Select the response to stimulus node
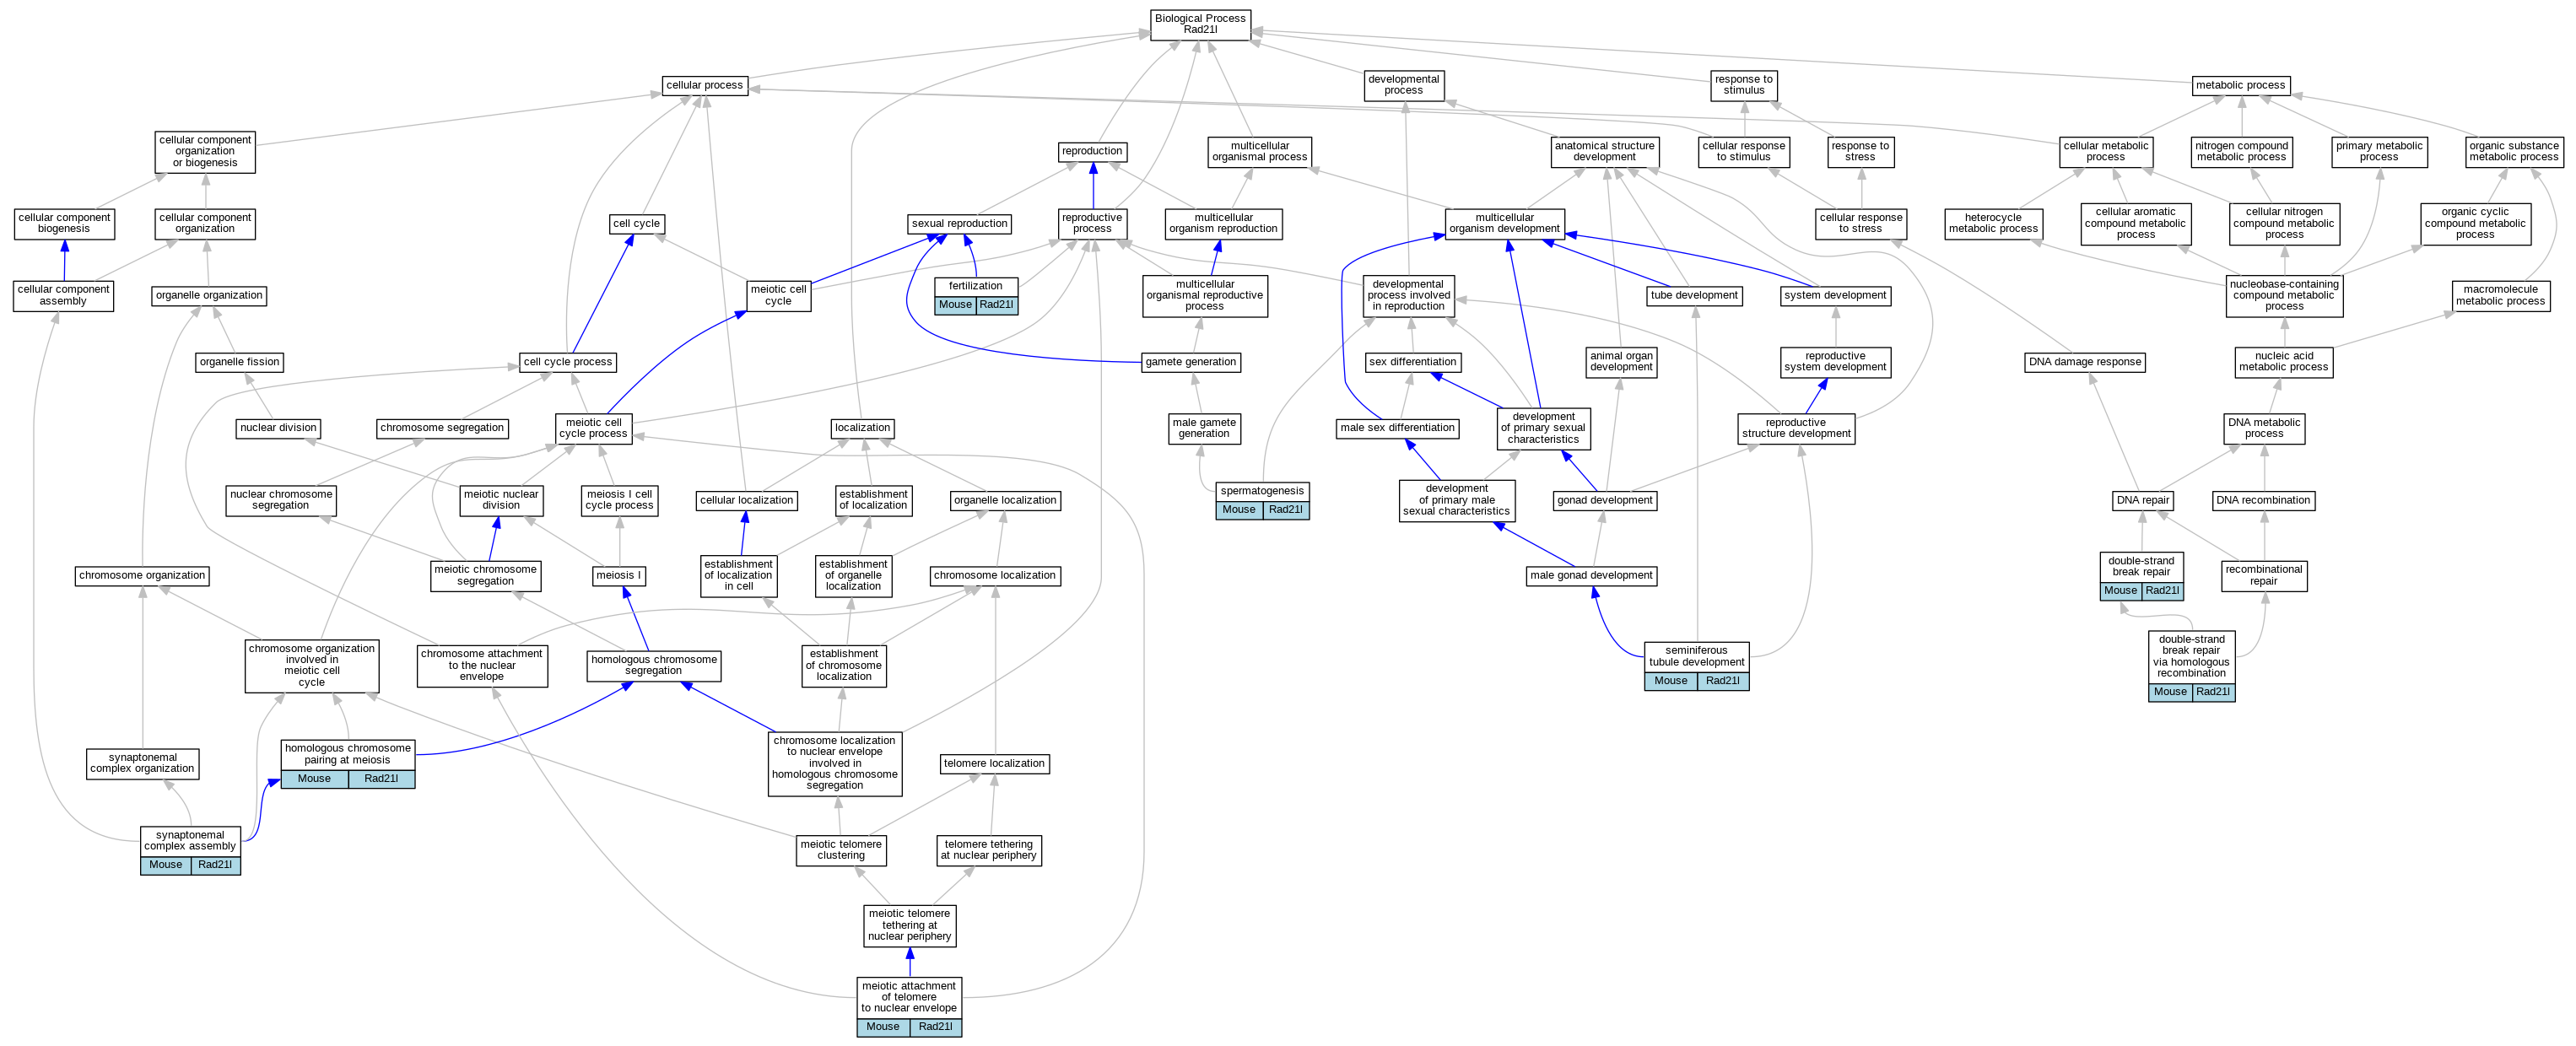The width and height of the screenshot is (2576, 1046). pyautogui.click(x=1743, y=85)
